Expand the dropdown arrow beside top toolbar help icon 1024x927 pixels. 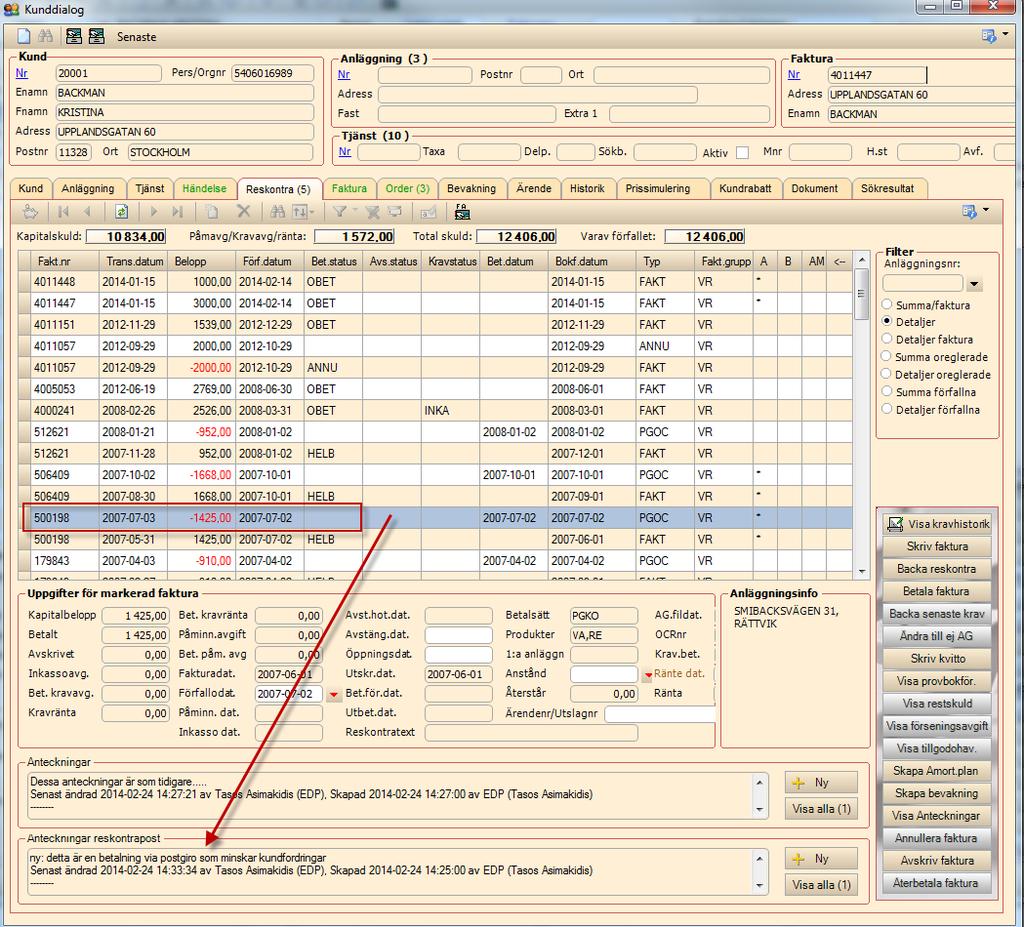point(1005,34)
